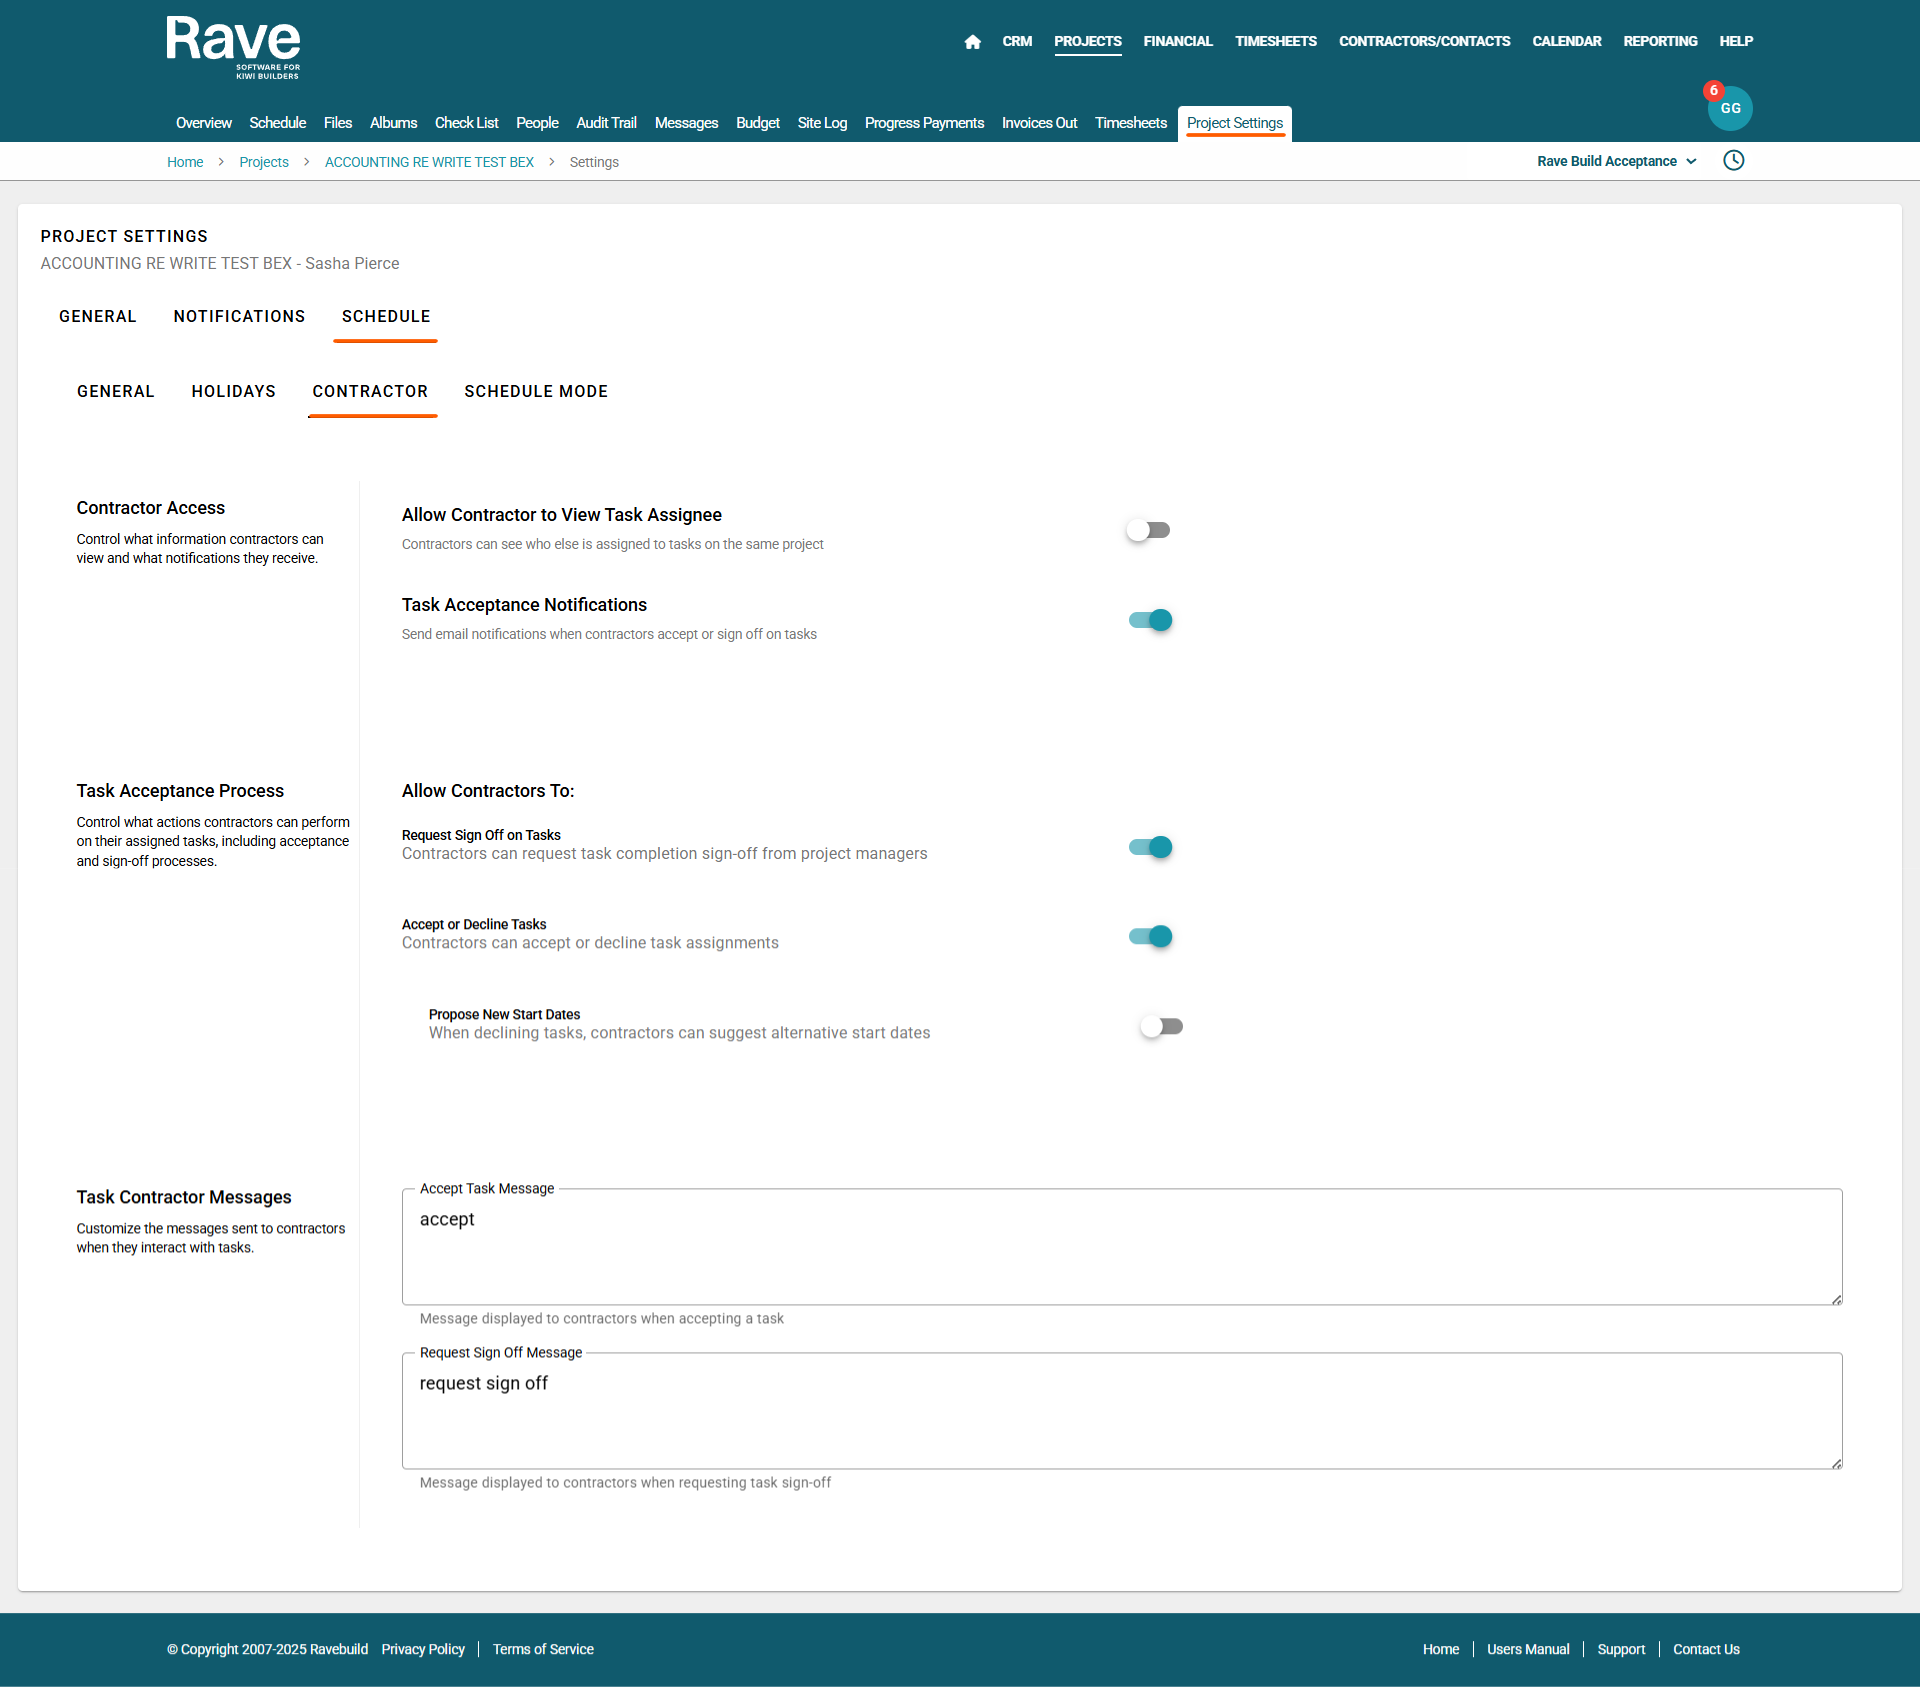
Task: Open the Financial menu in top navigation
Action: tap(1177, 41)
